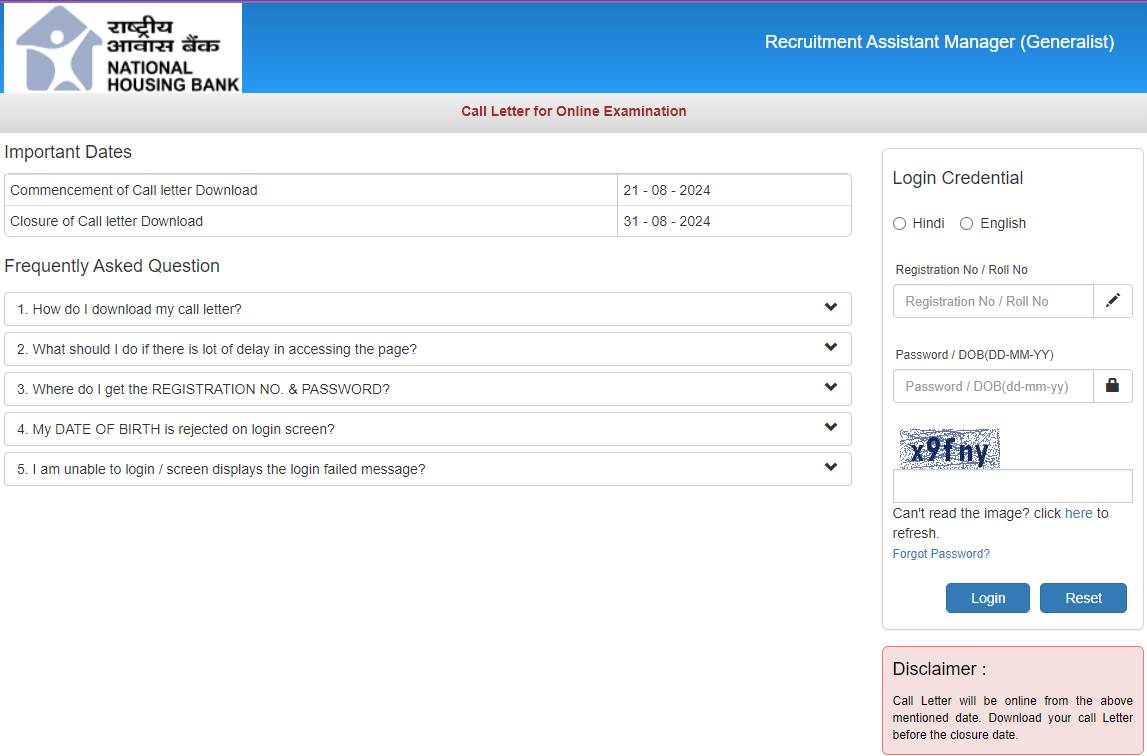
Task: Click the 'Important Dates' heading
Action: click(x=68, y=151)
